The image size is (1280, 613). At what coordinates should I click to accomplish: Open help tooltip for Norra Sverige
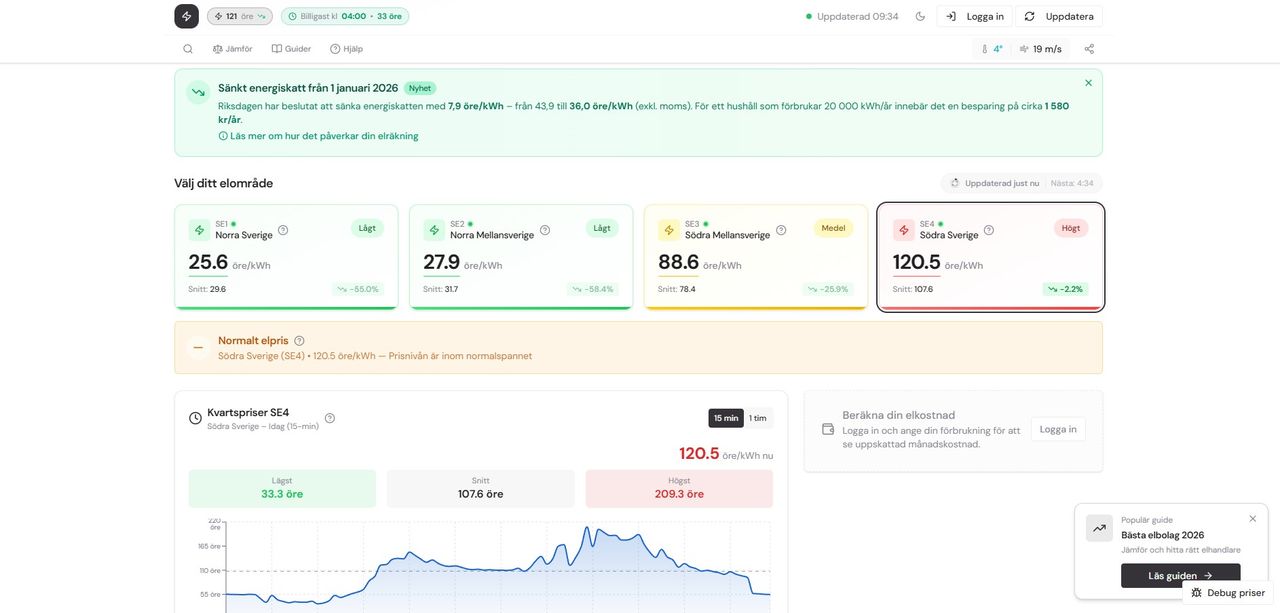[283, 230]
